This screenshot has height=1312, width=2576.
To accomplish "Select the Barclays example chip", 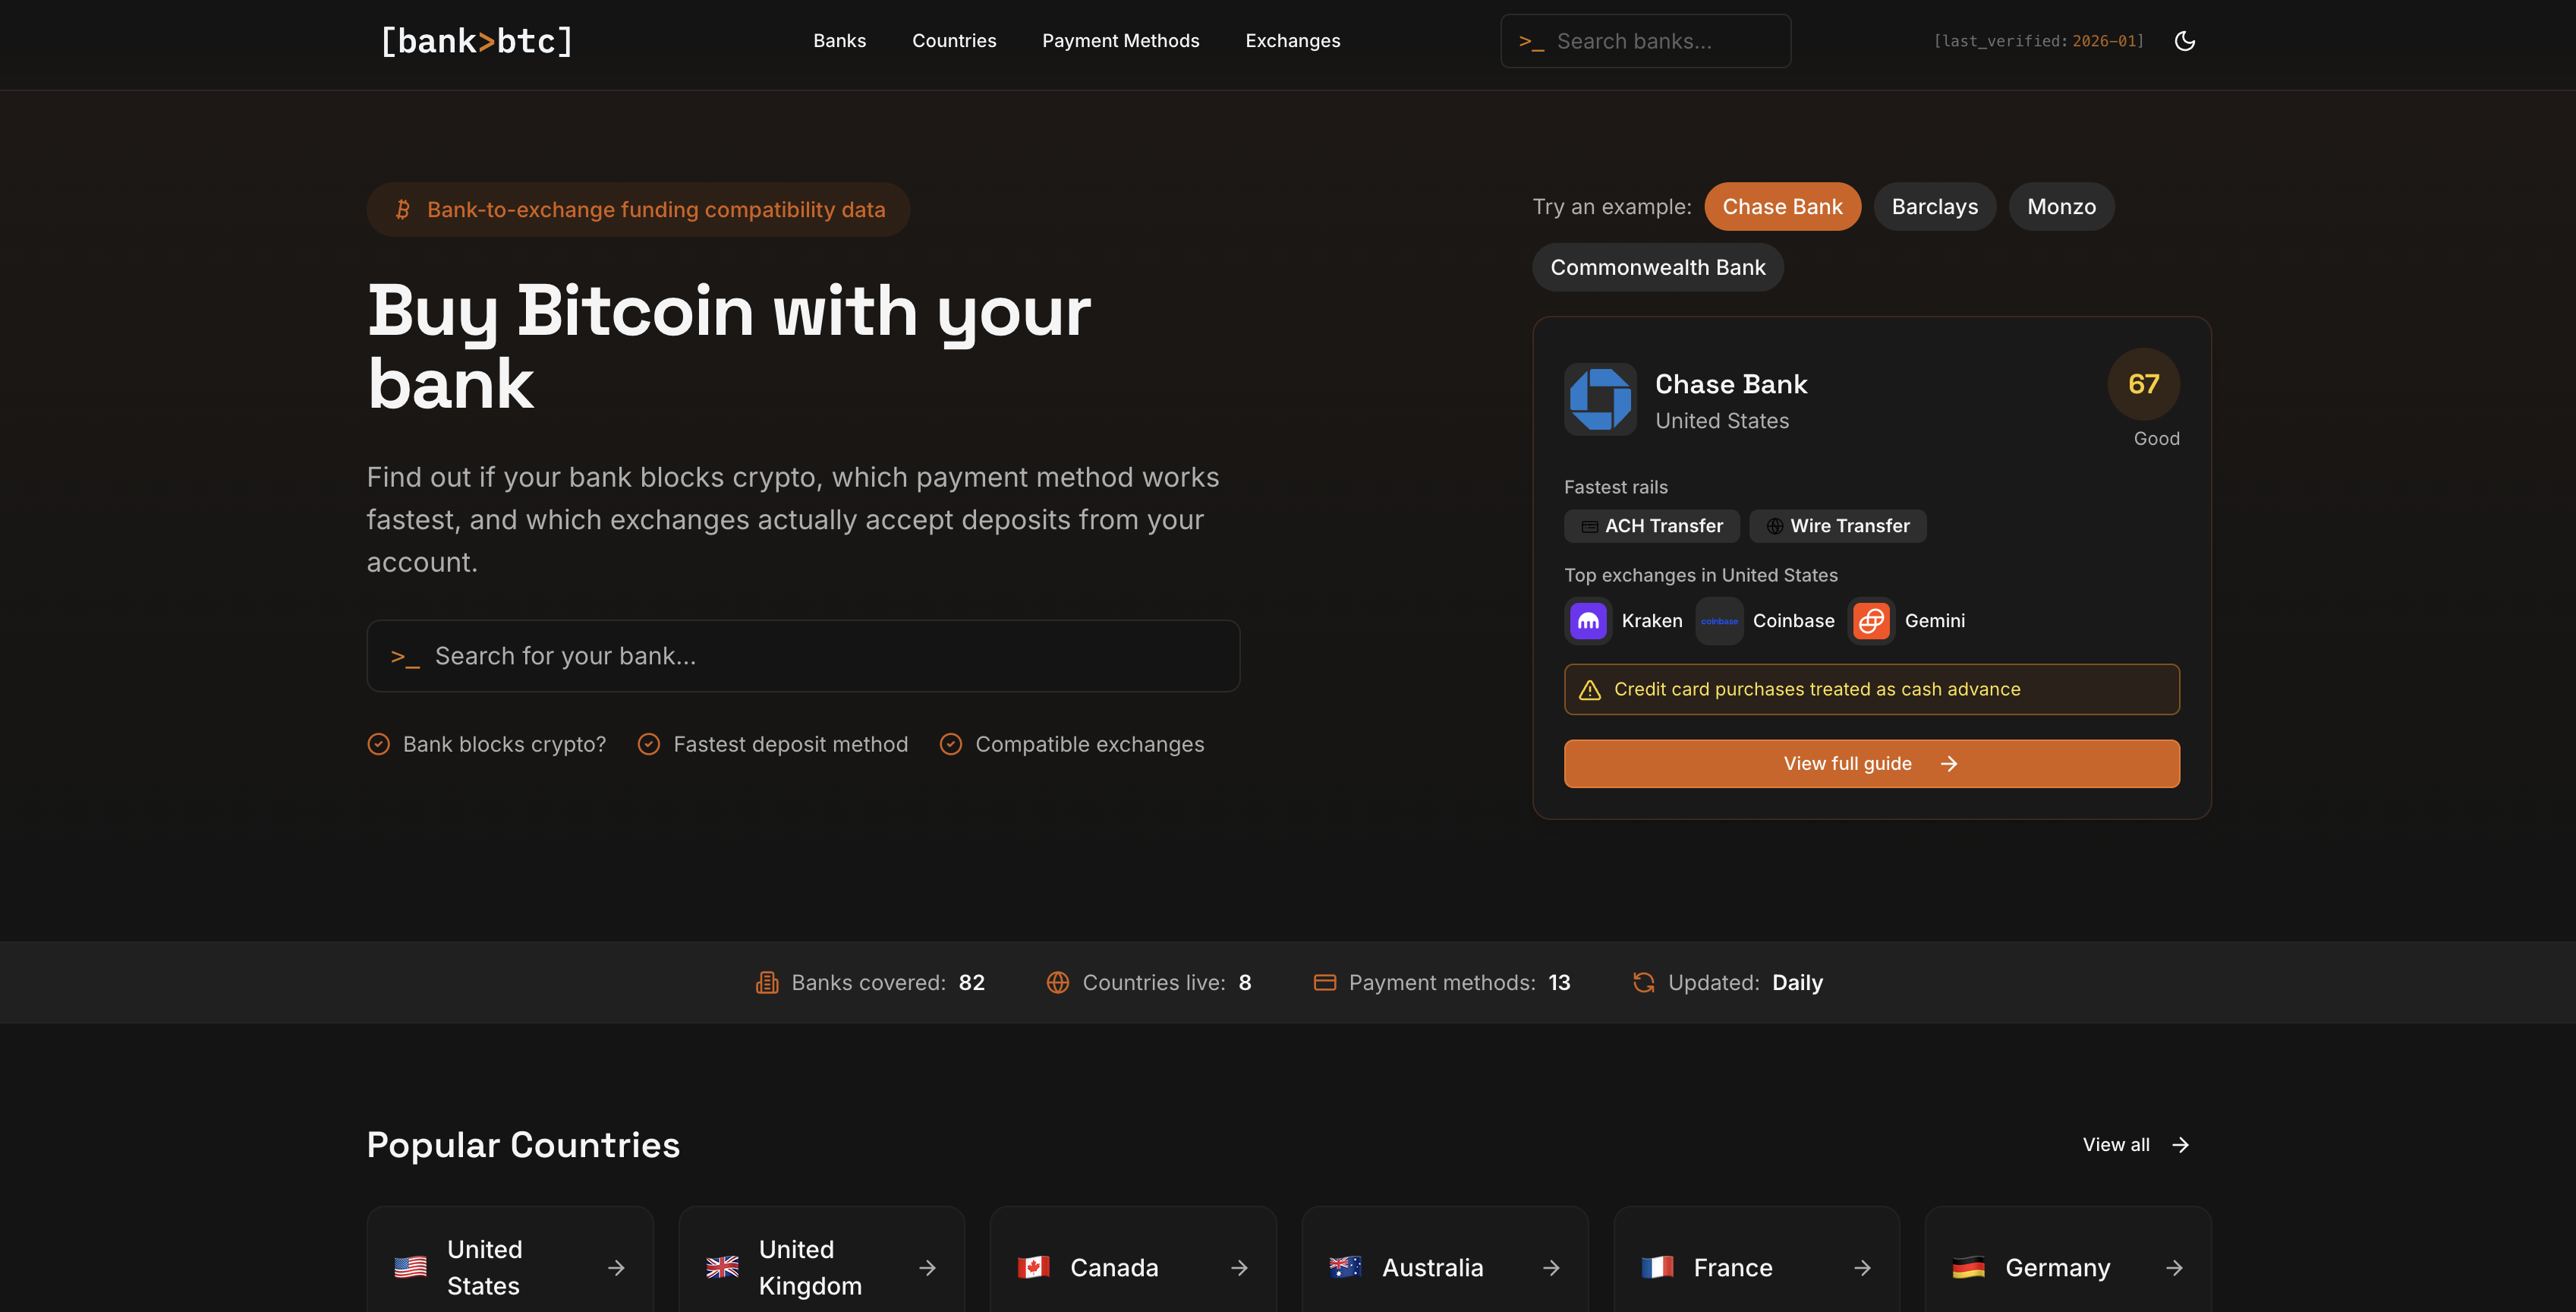I will 1934,206.
